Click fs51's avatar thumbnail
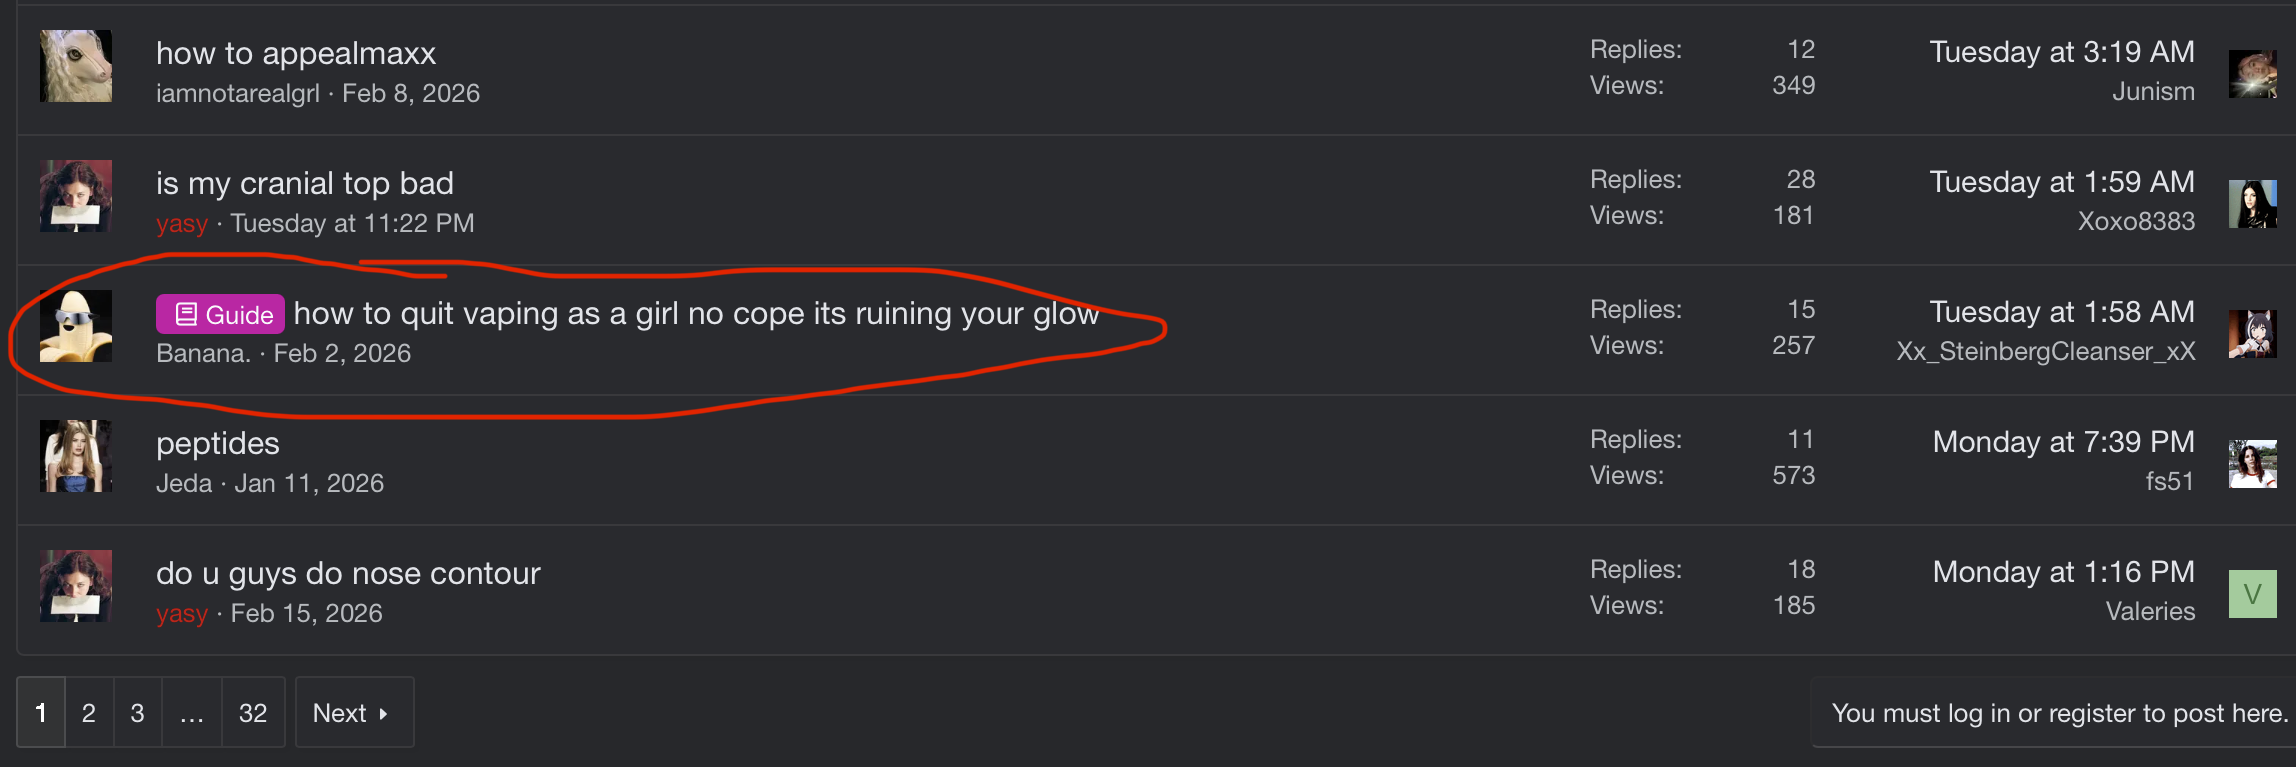This screenshot has height=767, width=2296. pos(2252,463)
